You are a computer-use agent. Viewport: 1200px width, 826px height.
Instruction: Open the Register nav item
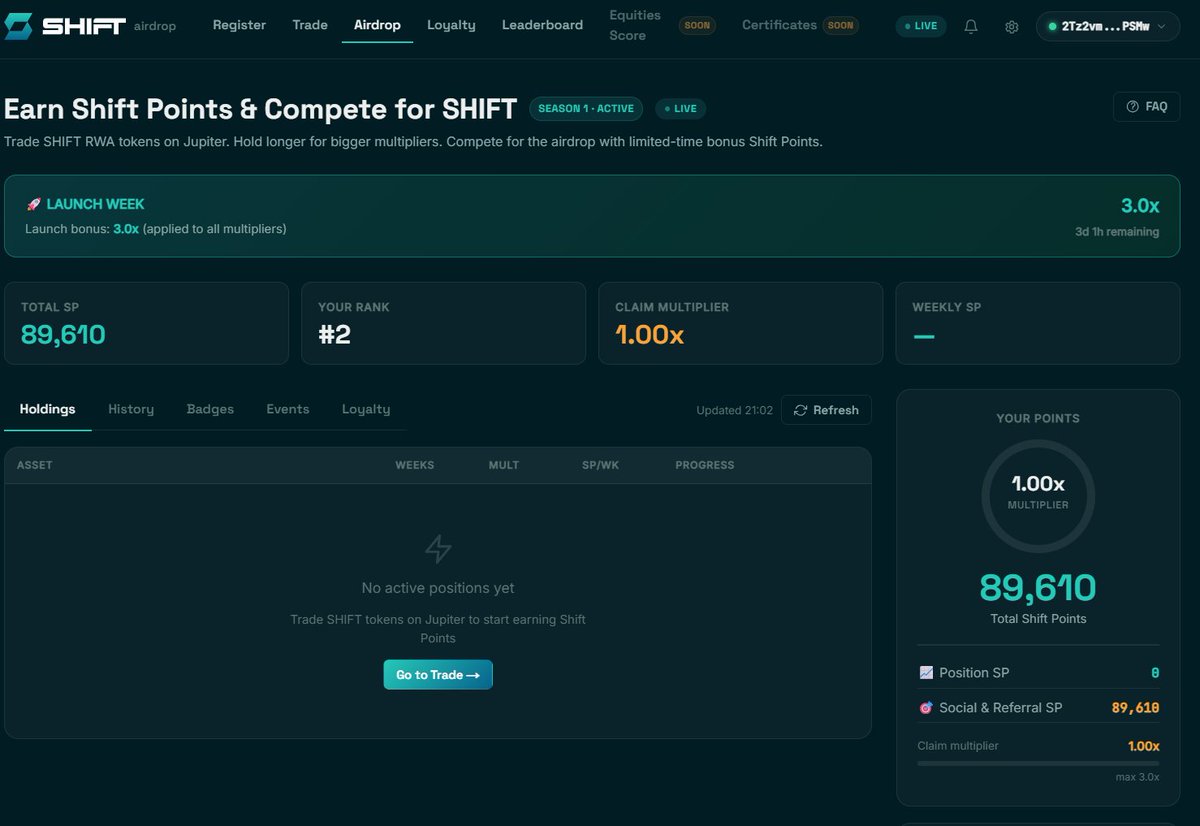pos(239,25)
